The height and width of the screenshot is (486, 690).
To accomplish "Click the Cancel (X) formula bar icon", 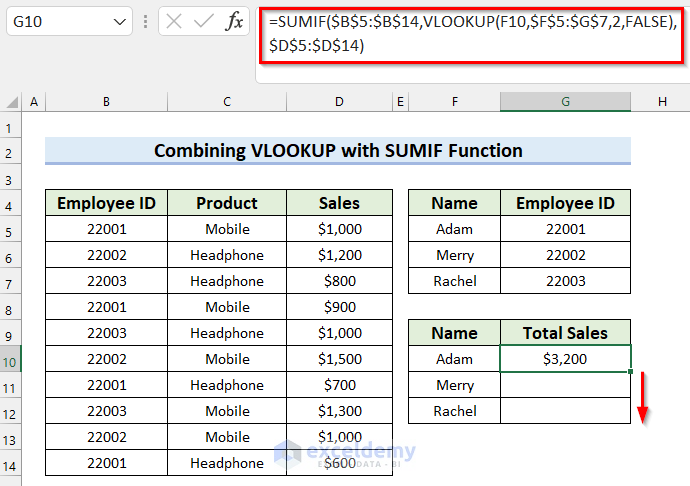I will pyautogui.click(x=174, y=21).
